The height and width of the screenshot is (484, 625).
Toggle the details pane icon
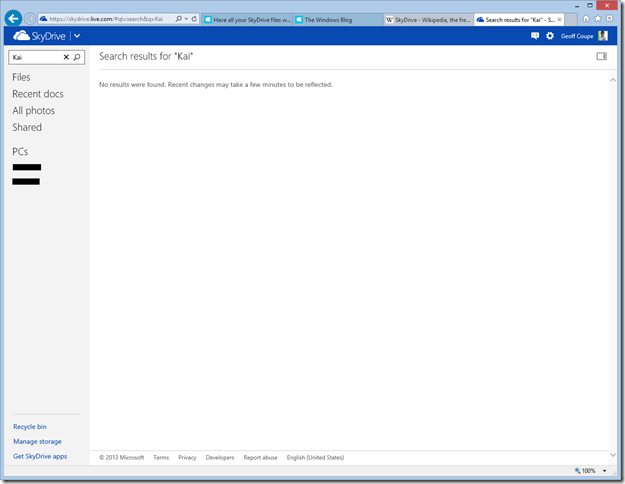coord(601,56)
